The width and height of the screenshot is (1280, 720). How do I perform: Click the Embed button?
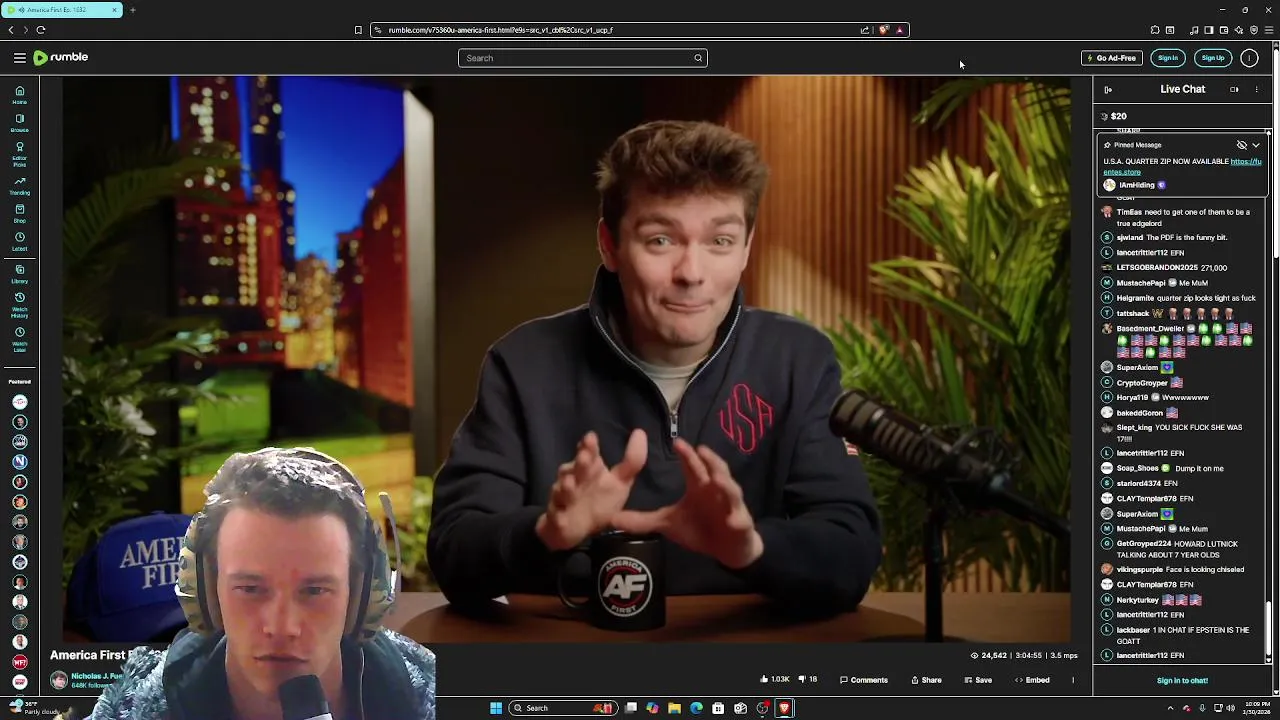click(x=1032, y=680)
